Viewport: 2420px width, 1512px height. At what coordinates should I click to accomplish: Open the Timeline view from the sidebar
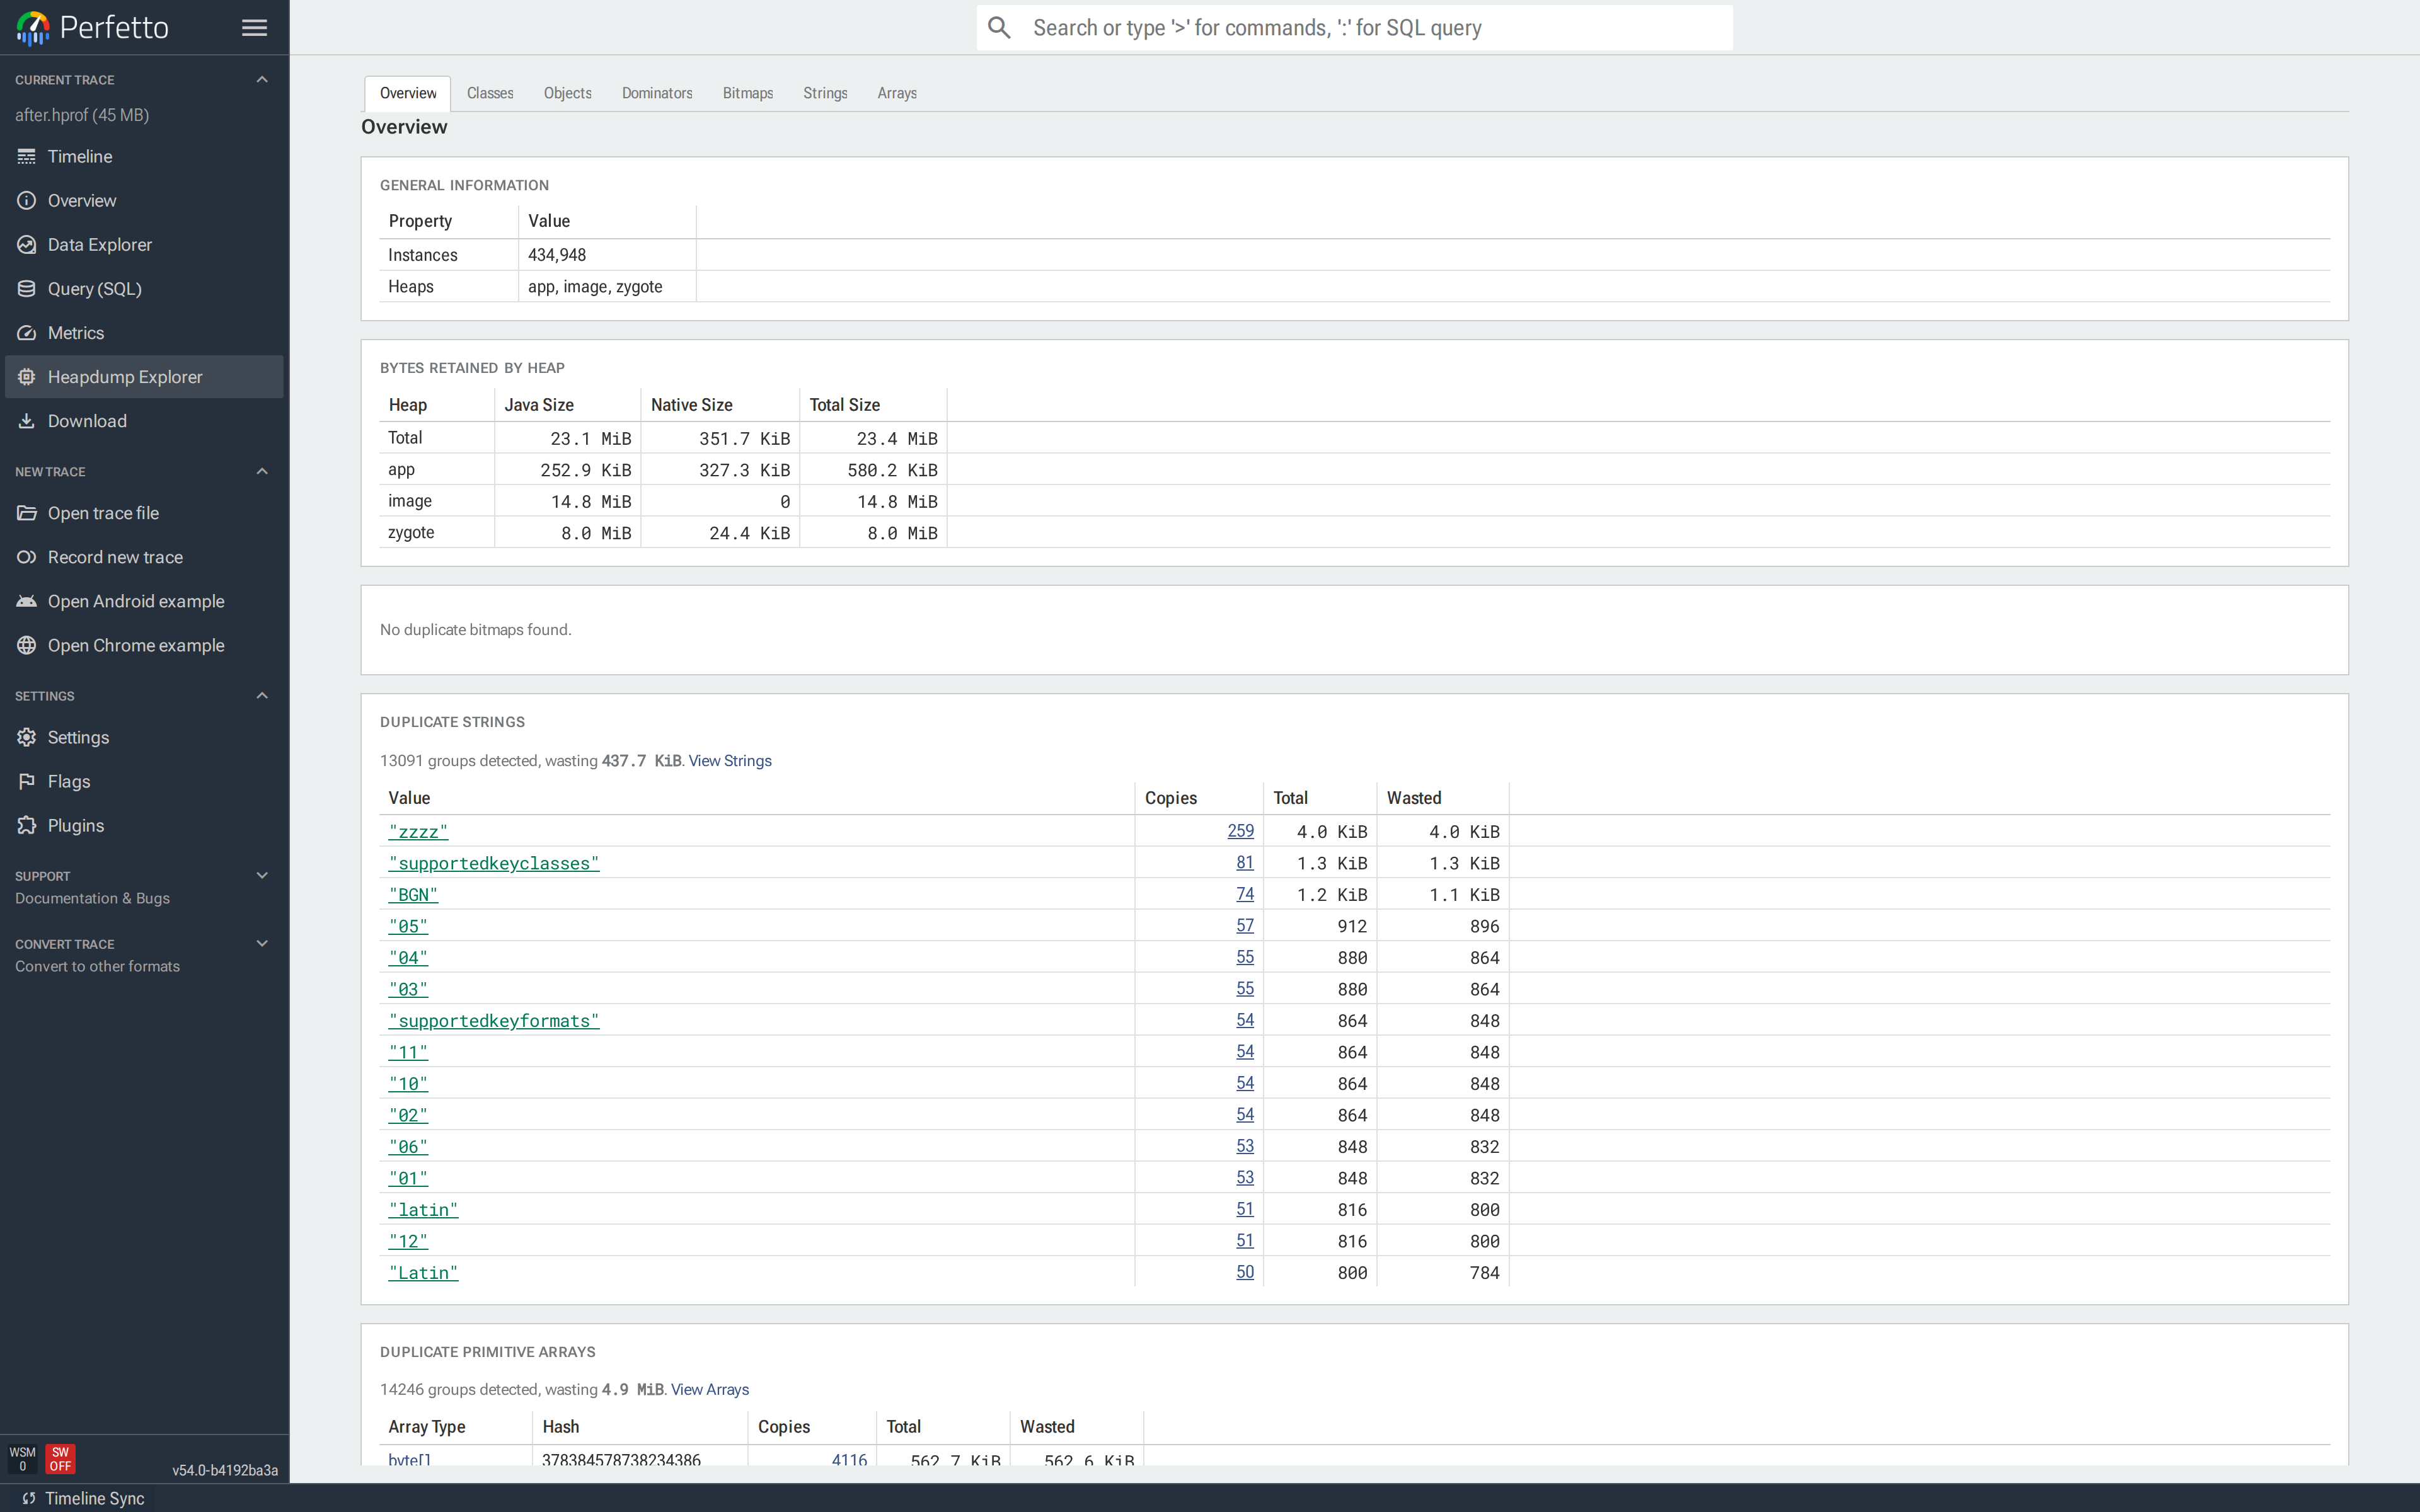pyautogui.click(x=78, y=156)
